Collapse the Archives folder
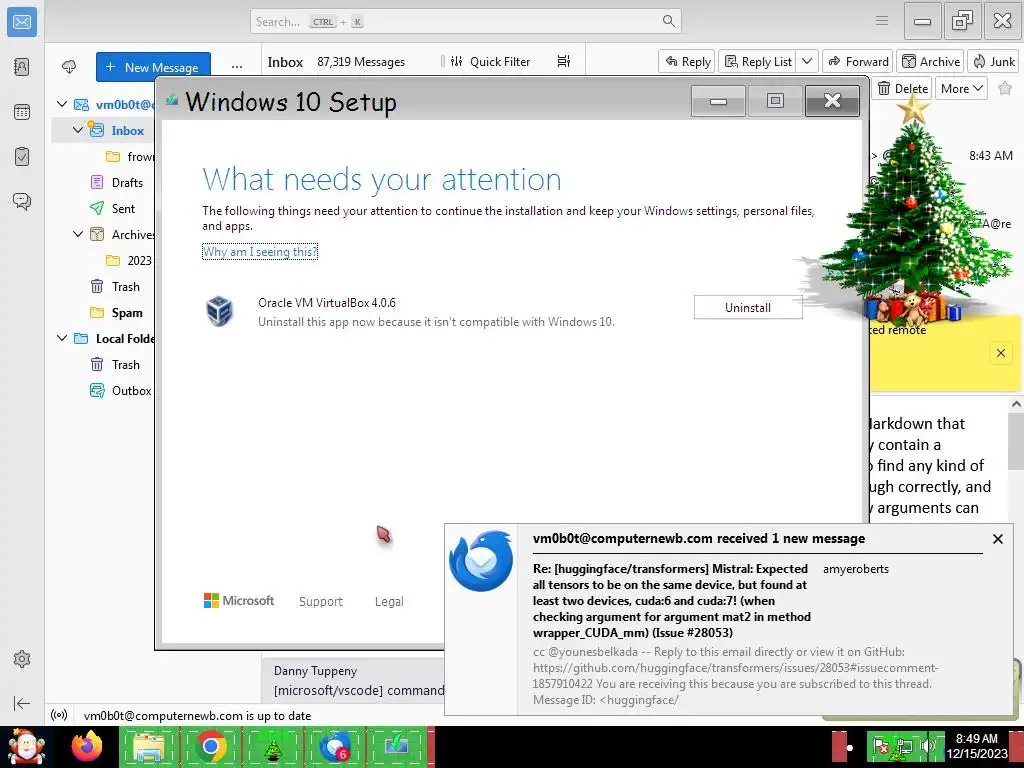The height and width of the screenshot is (768, 1024). [78, 234]
